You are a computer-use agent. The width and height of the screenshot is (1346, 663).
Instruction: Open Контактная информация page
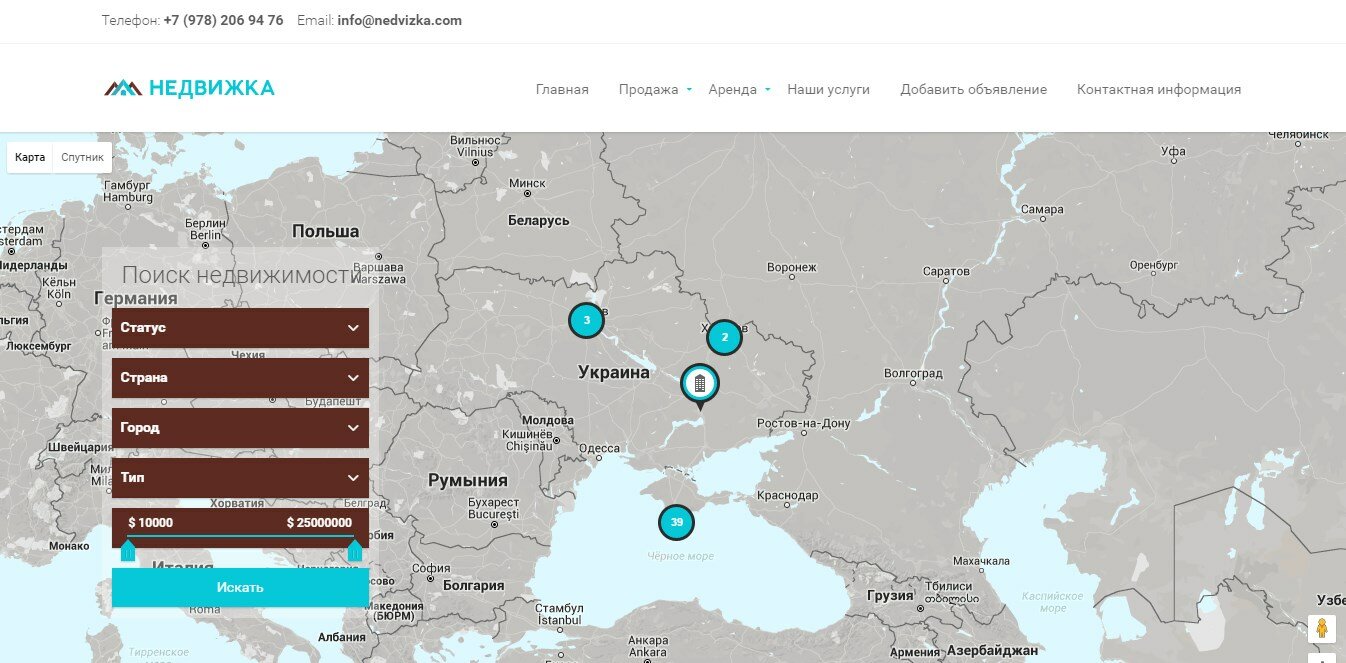coord(1159,89)
